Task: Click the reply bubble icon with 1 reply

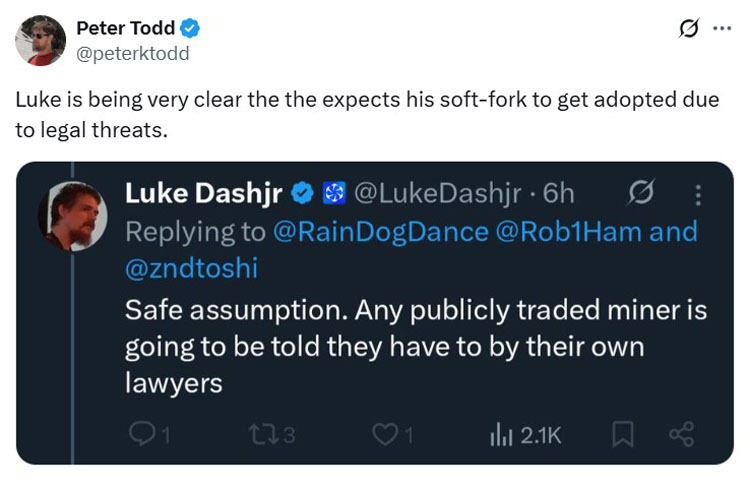Action: click(x=143, y=434)
